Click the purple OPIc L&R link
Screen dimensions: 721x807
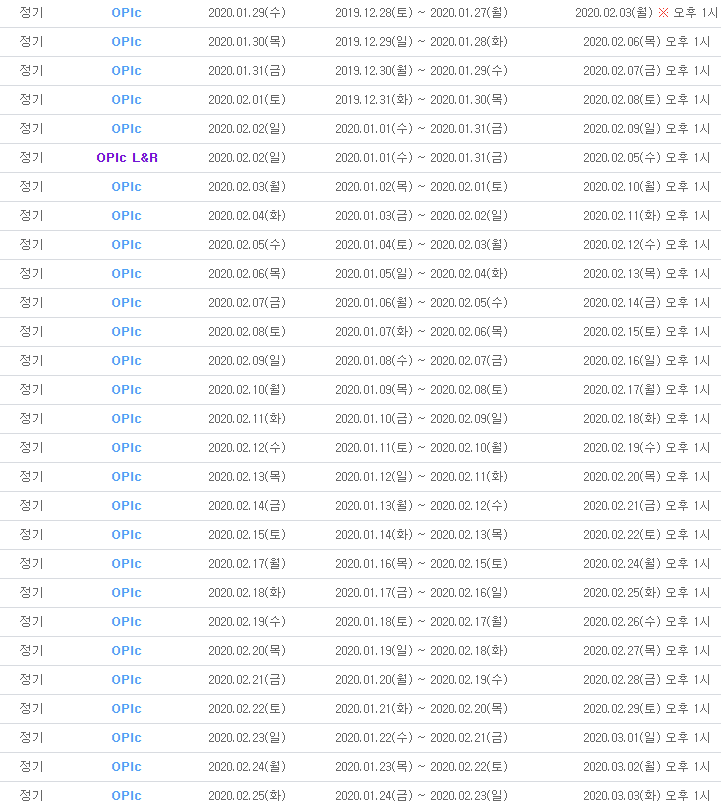[x=127, y=157]
